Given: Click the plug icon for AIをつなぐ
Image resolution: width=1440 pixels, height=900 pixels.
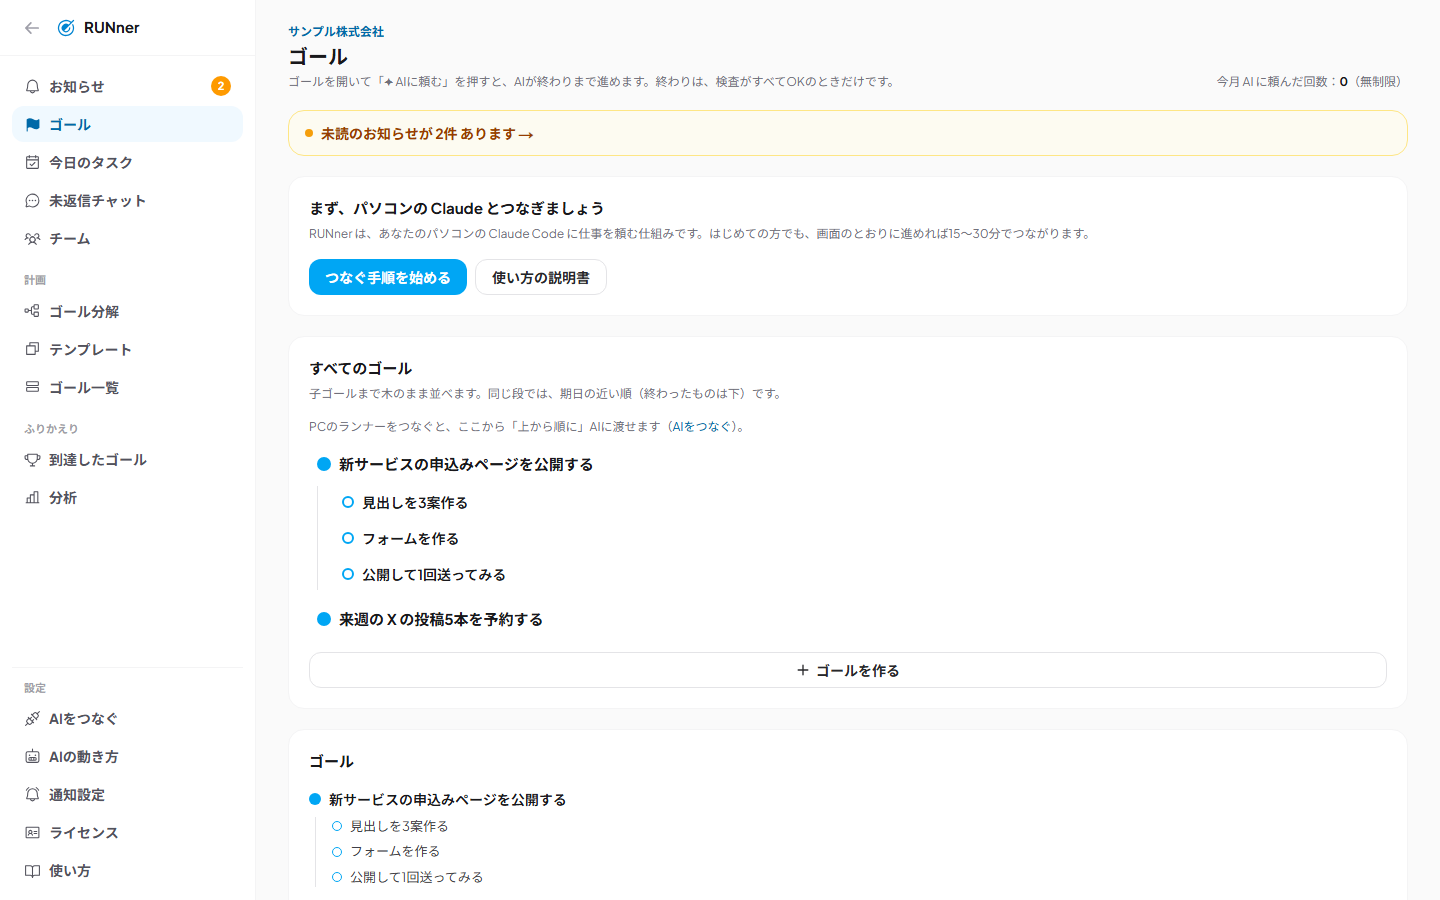Looking at the screenshot, I should [32, 719].
